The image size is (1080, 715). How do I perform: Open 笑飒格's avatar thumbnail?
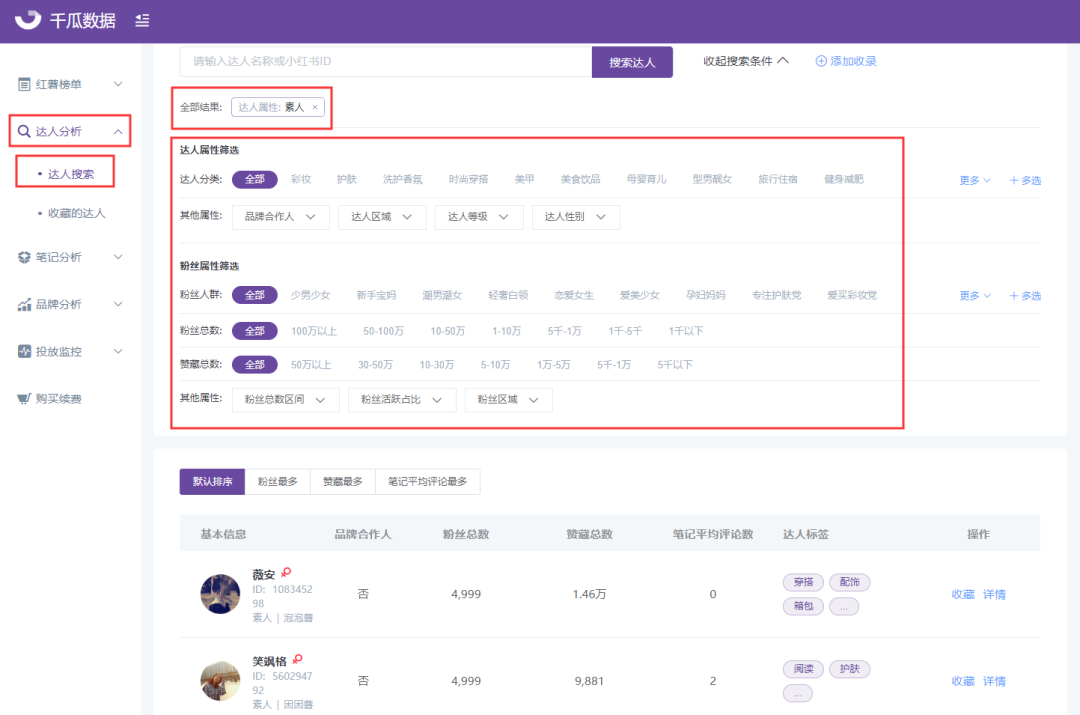220,681
